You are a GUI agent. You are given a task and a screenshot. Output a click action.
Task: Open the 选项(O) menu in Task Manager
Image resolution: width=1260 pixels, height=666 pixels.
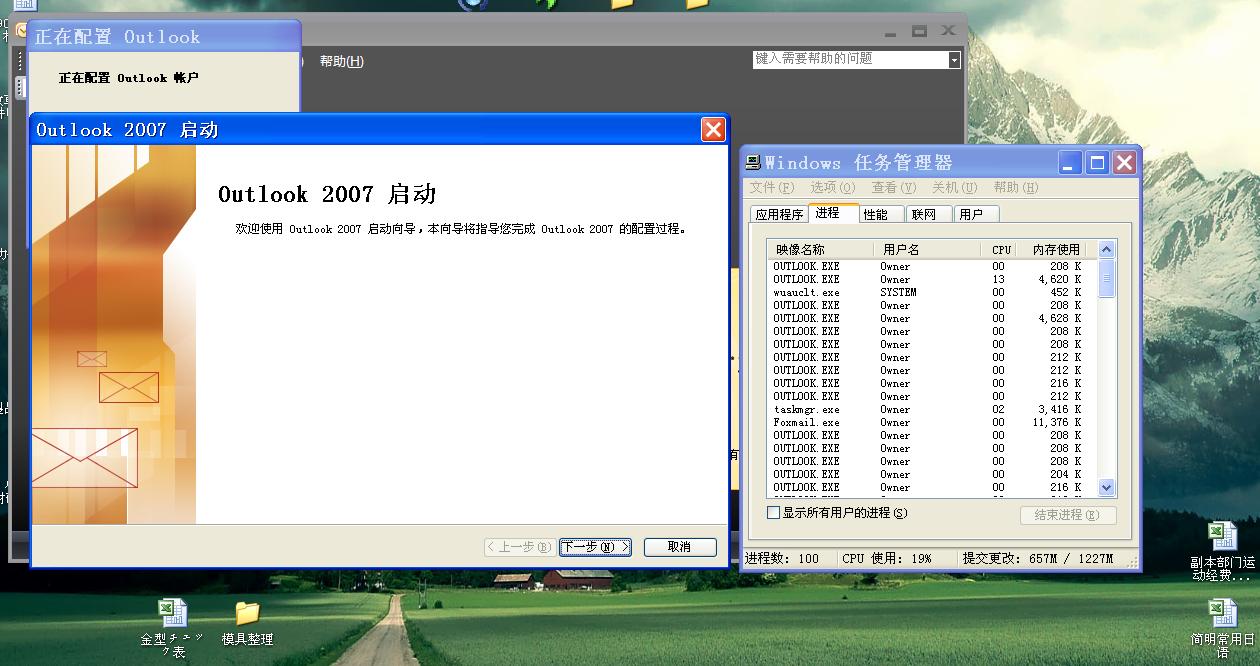pyautogui.click(x=833, y=187)
